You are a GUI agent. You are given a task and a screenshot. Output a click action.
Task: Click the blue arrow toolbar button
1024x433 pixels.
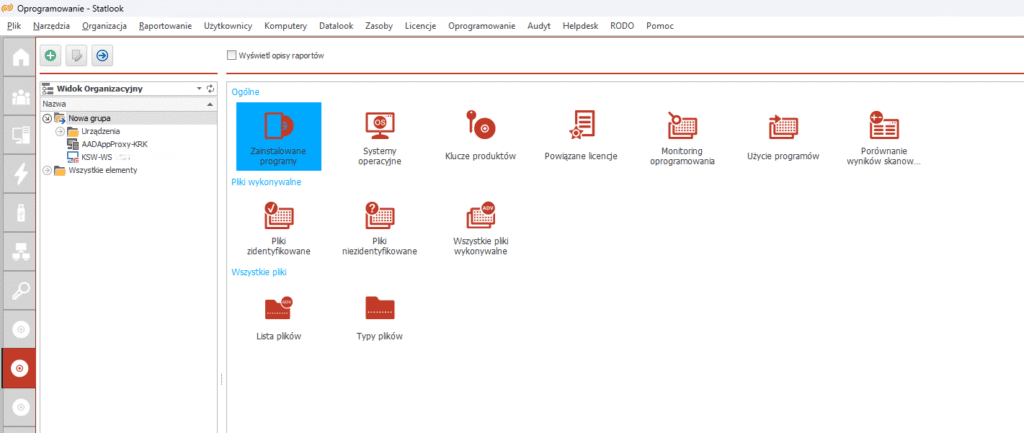(101, 55)
